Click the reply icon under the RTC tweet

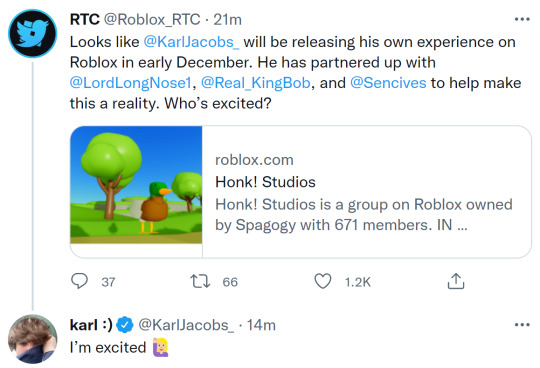(x=80, y=281)
